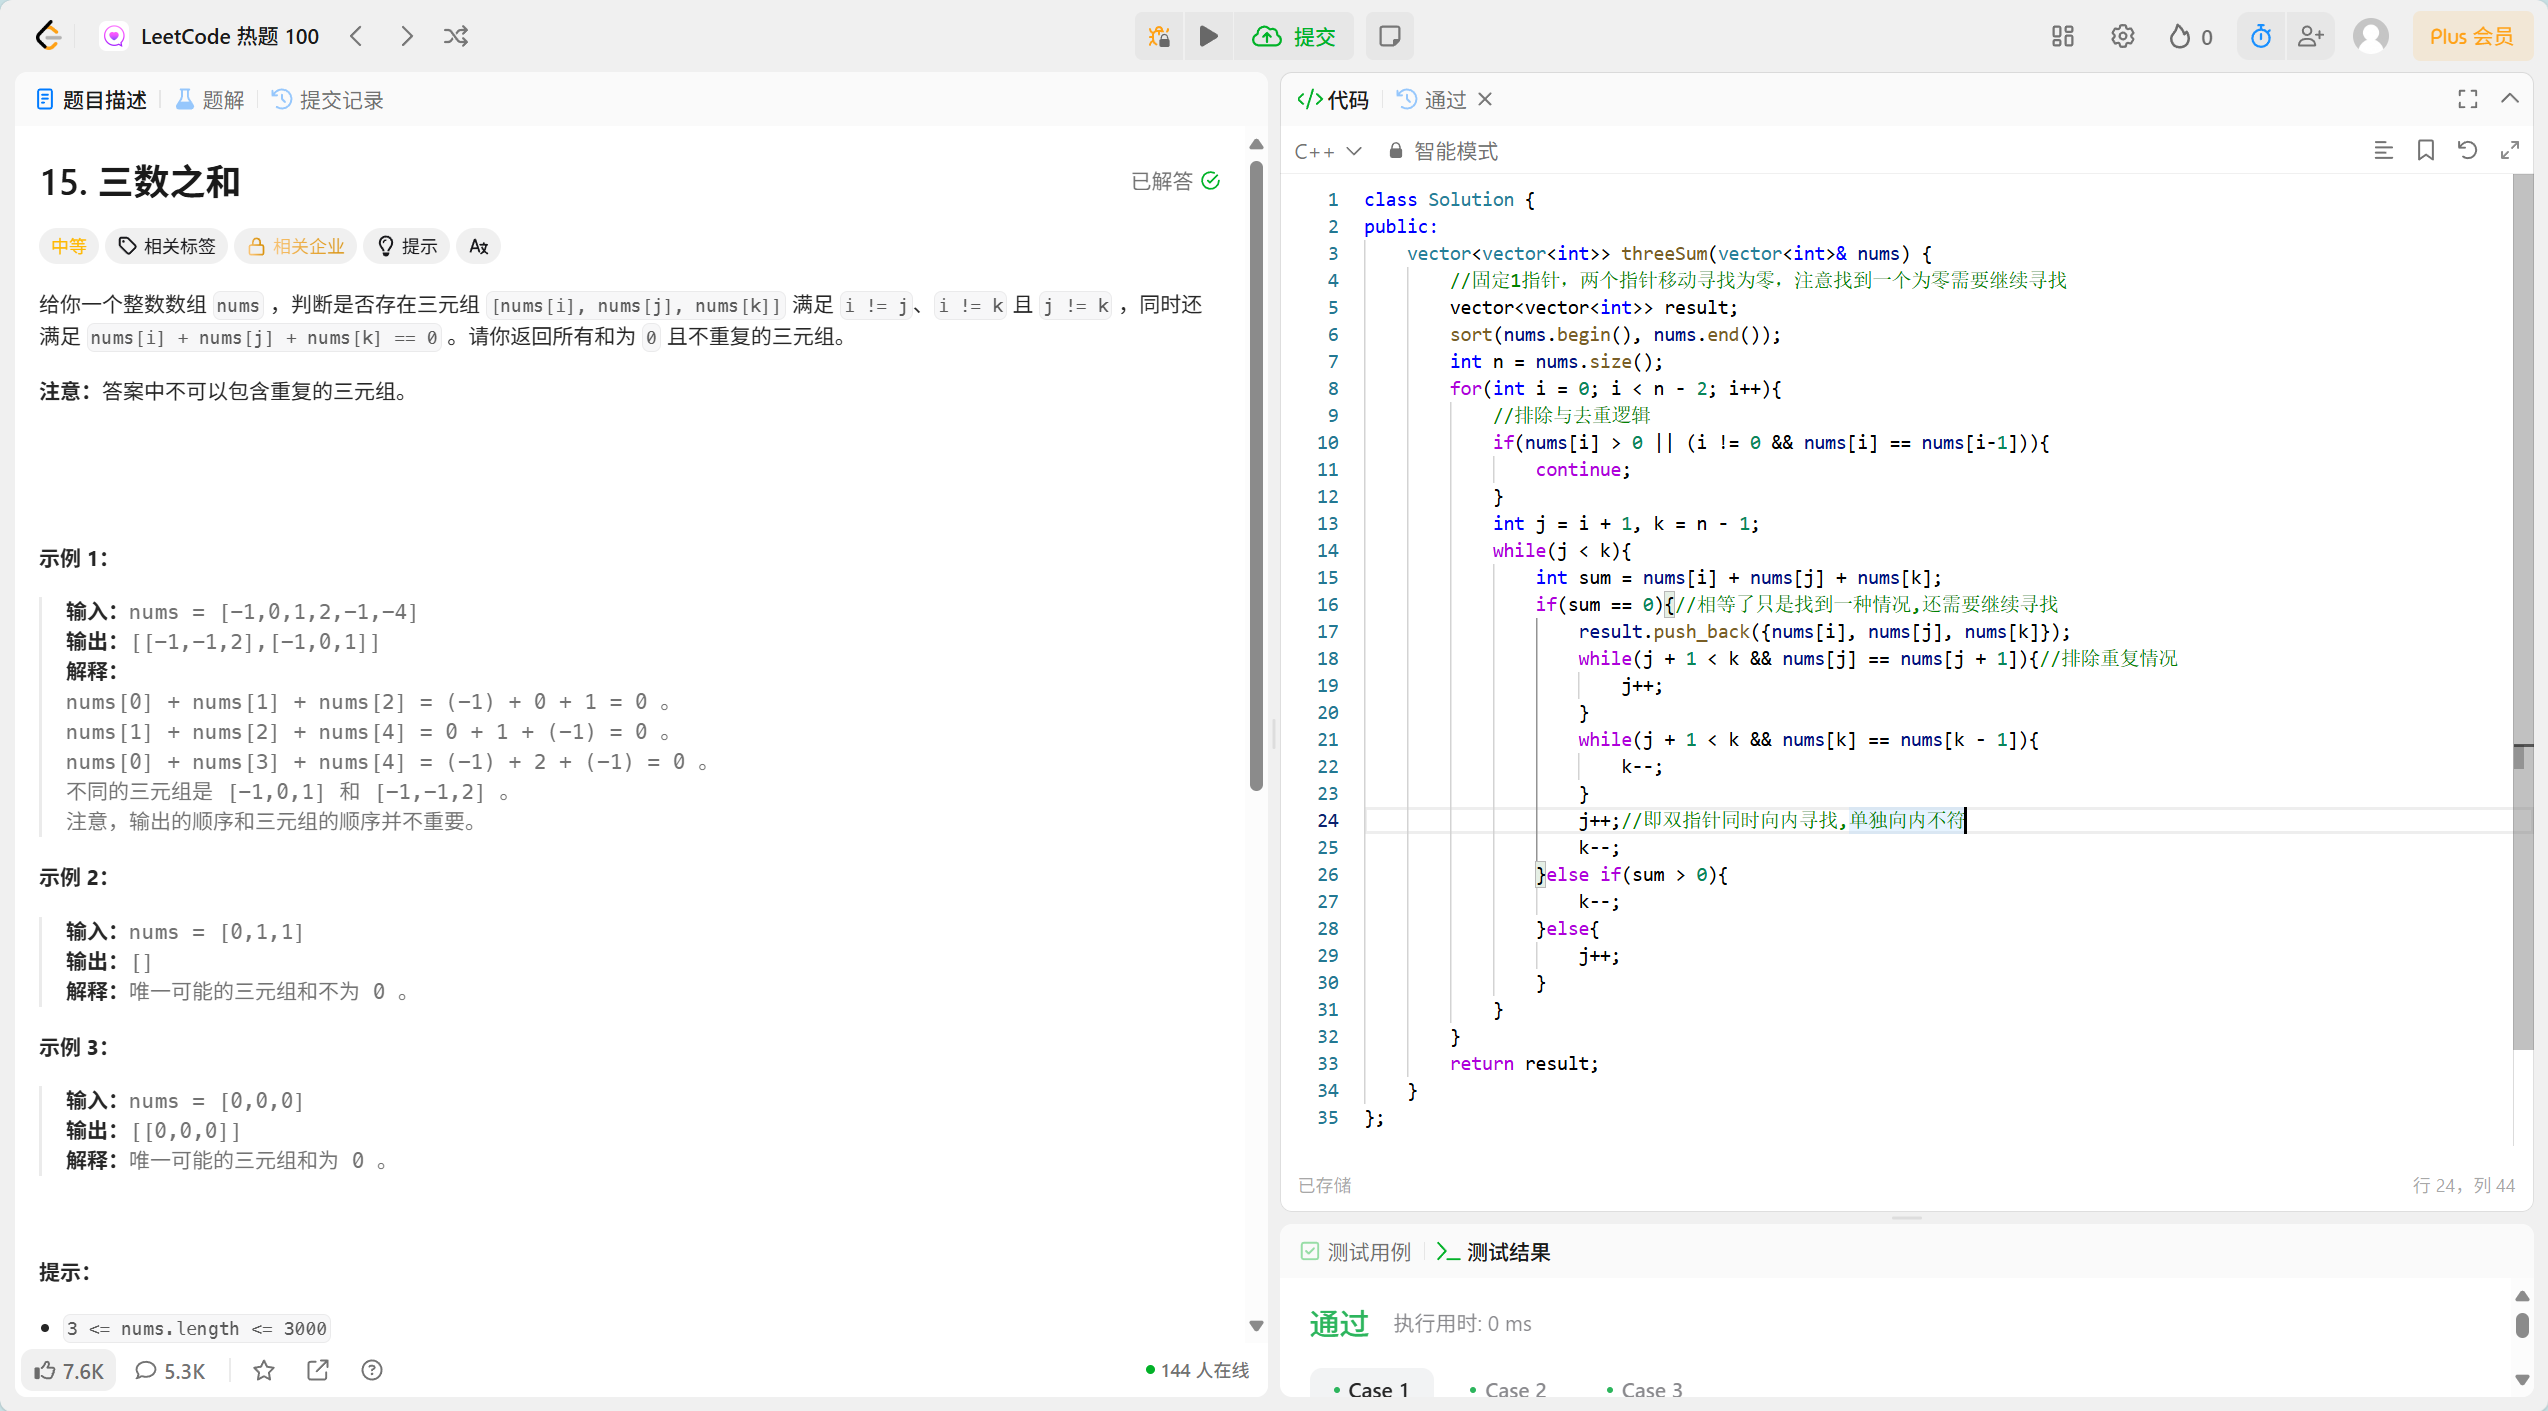
Task: Expand 相关企业 companies
Action: [x=296, y=246]
